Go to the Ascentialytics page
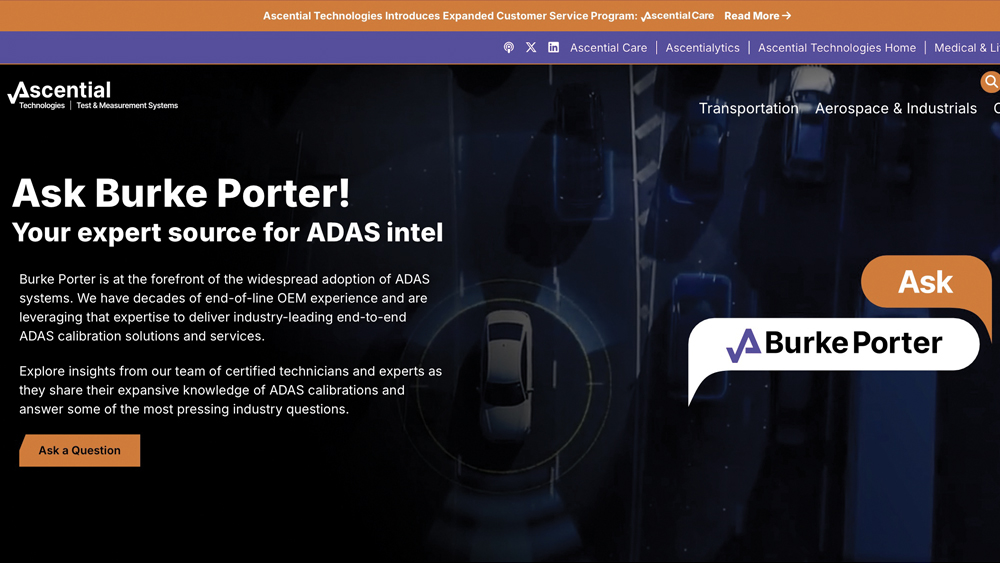 pyautogui.click(x=702, y=48)
